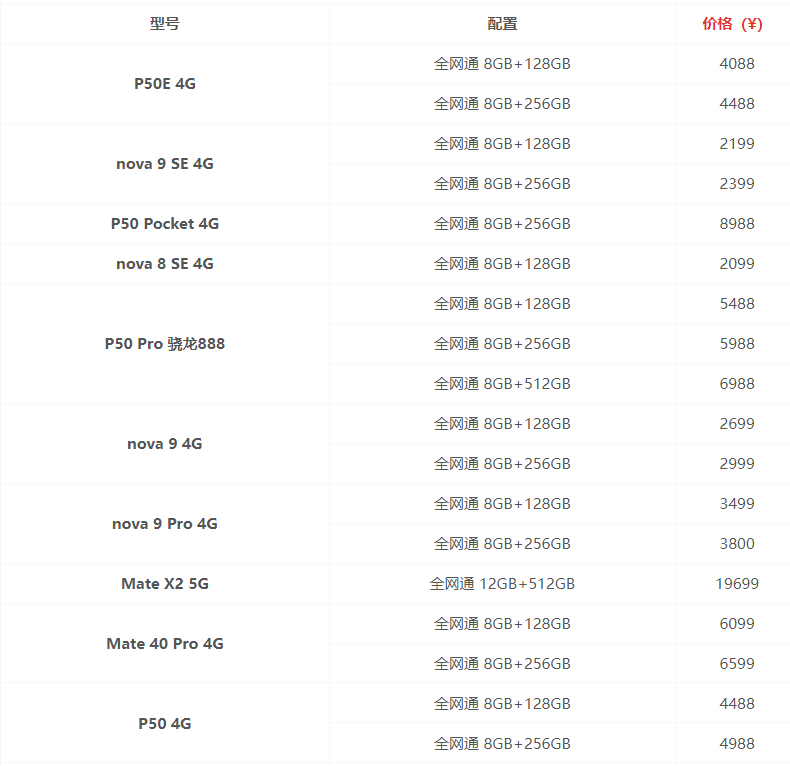Viewport: 790px width, 766px height.
Task: Click the 型号 column header
Action: point(165,24)
